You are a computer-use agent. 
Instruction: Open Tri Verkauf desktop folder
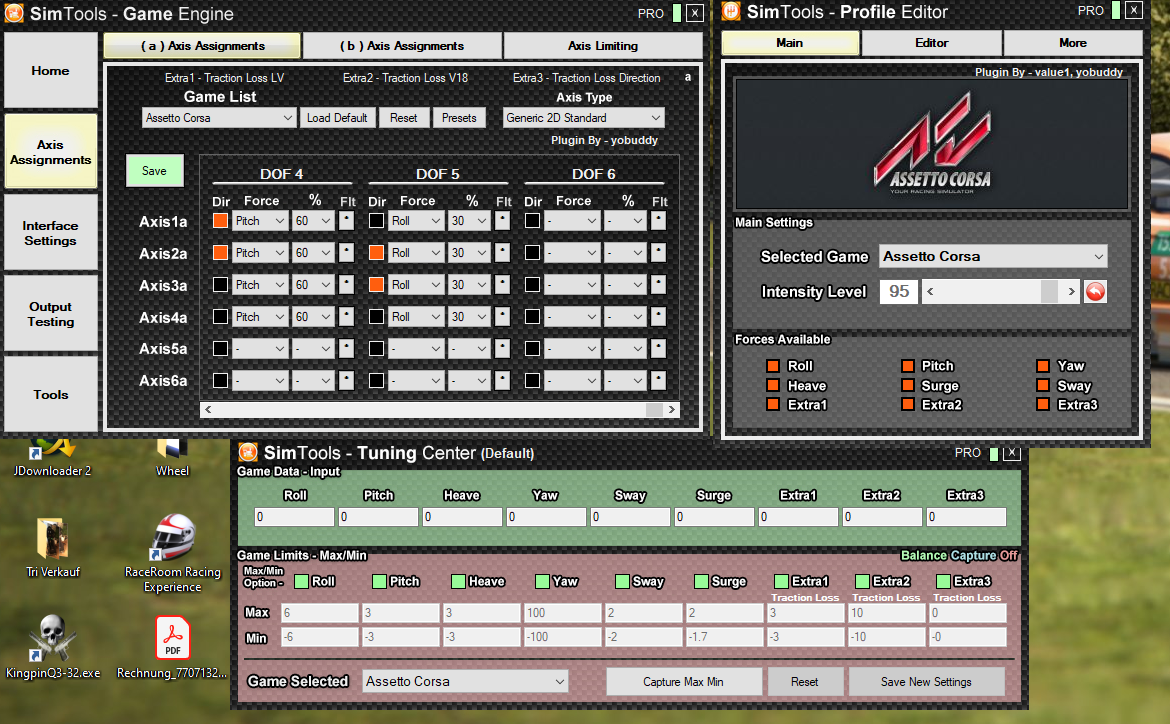(x=52, y=547)
